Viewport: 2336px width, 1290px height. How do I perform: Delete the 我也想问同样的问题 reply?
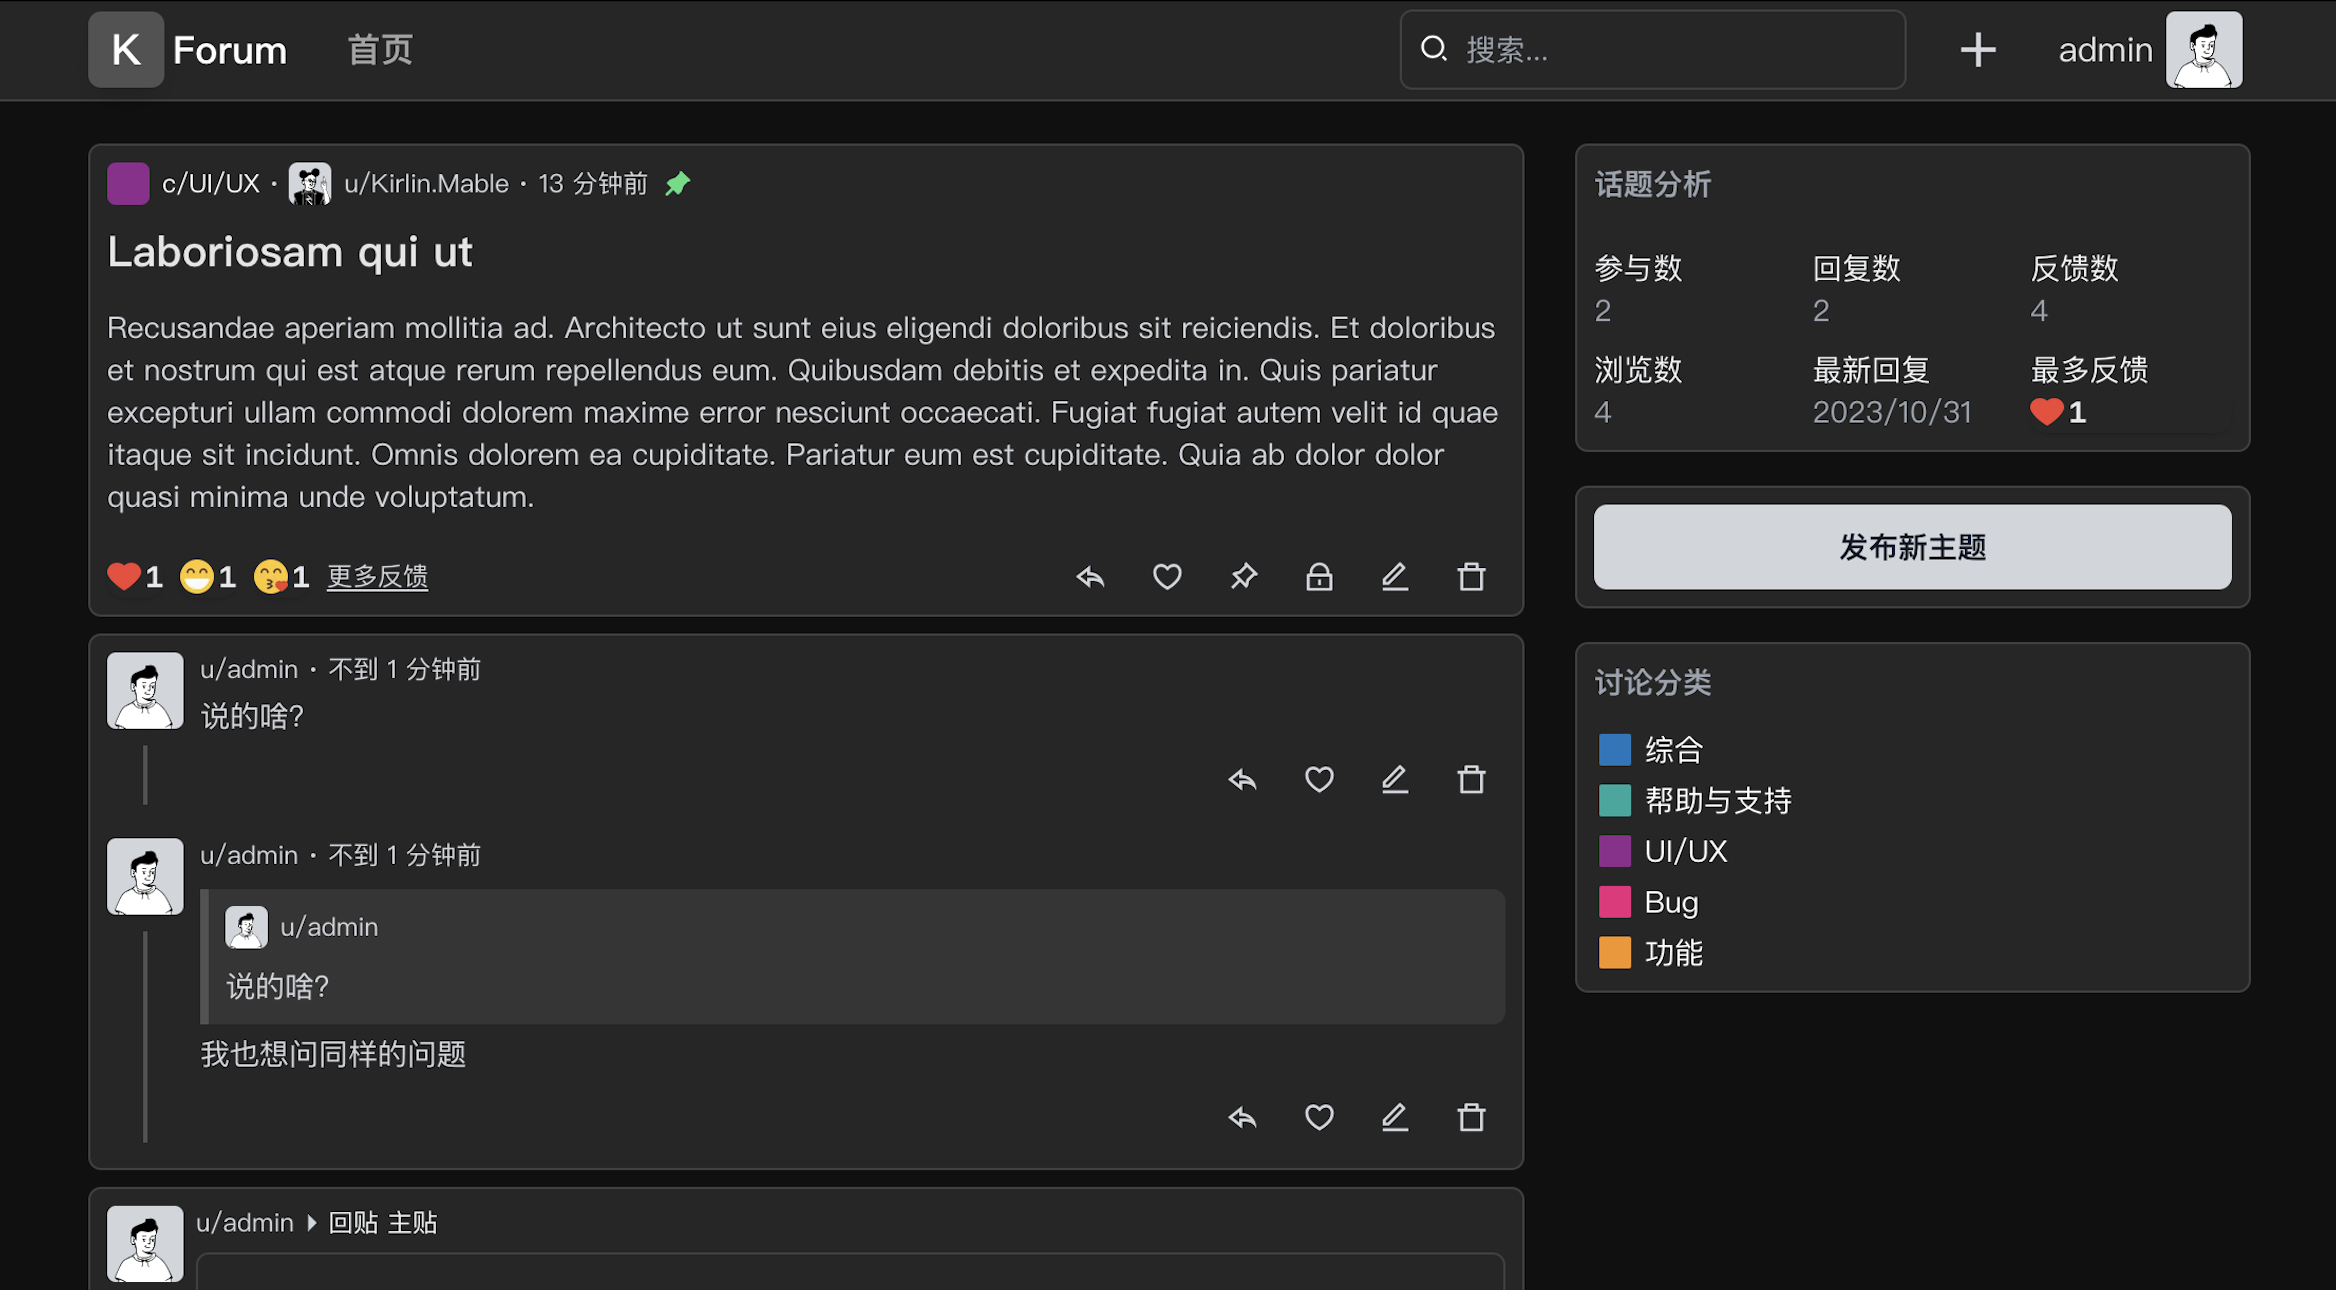tap(1471, 1117)
